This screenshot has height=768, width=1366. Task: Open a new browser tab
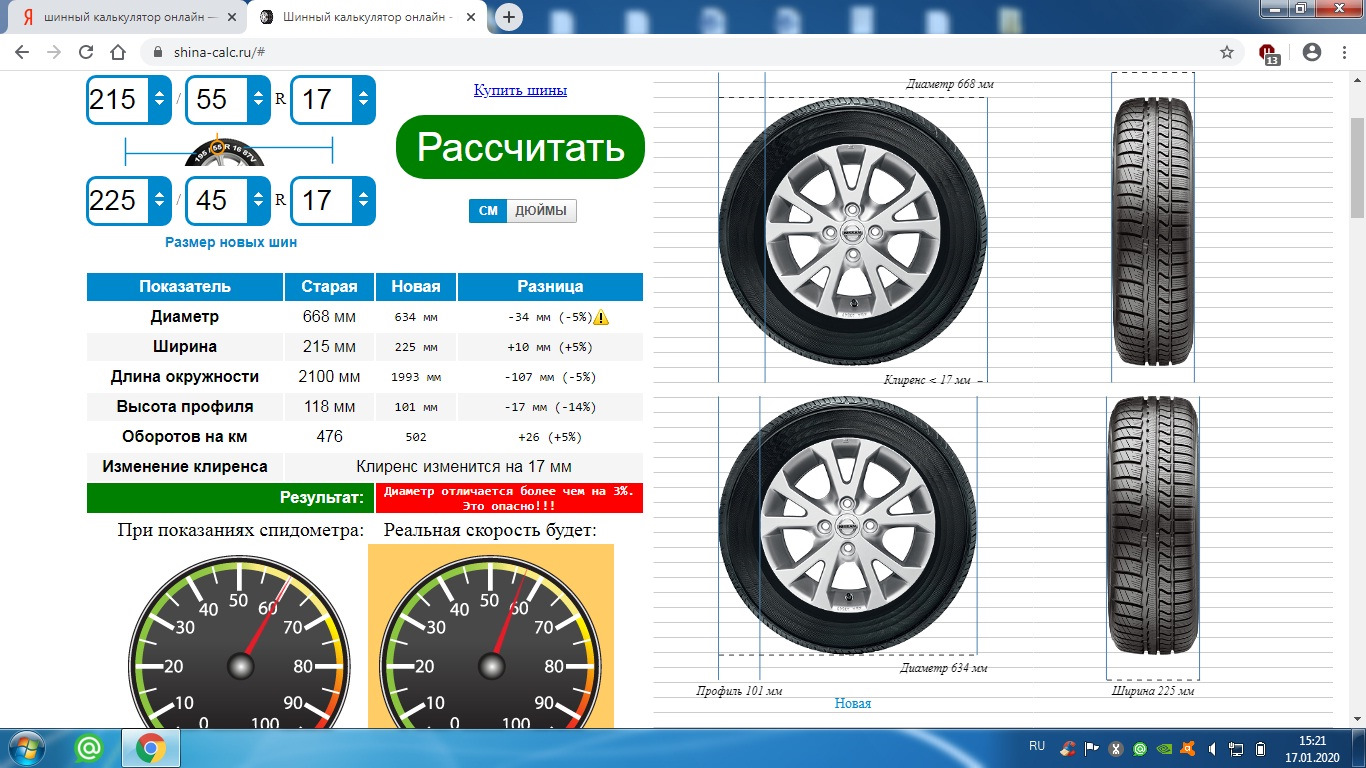pyautogui.click(x=510, y=16)
